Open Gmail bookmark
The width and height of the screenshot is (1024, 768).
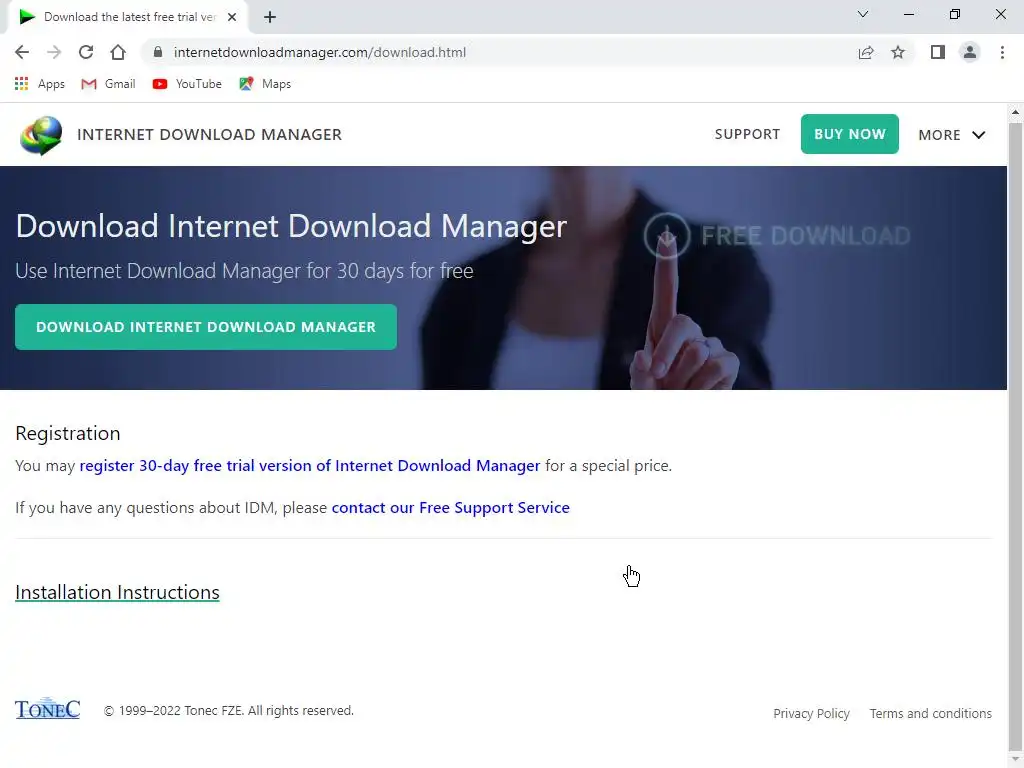[108, 84]
